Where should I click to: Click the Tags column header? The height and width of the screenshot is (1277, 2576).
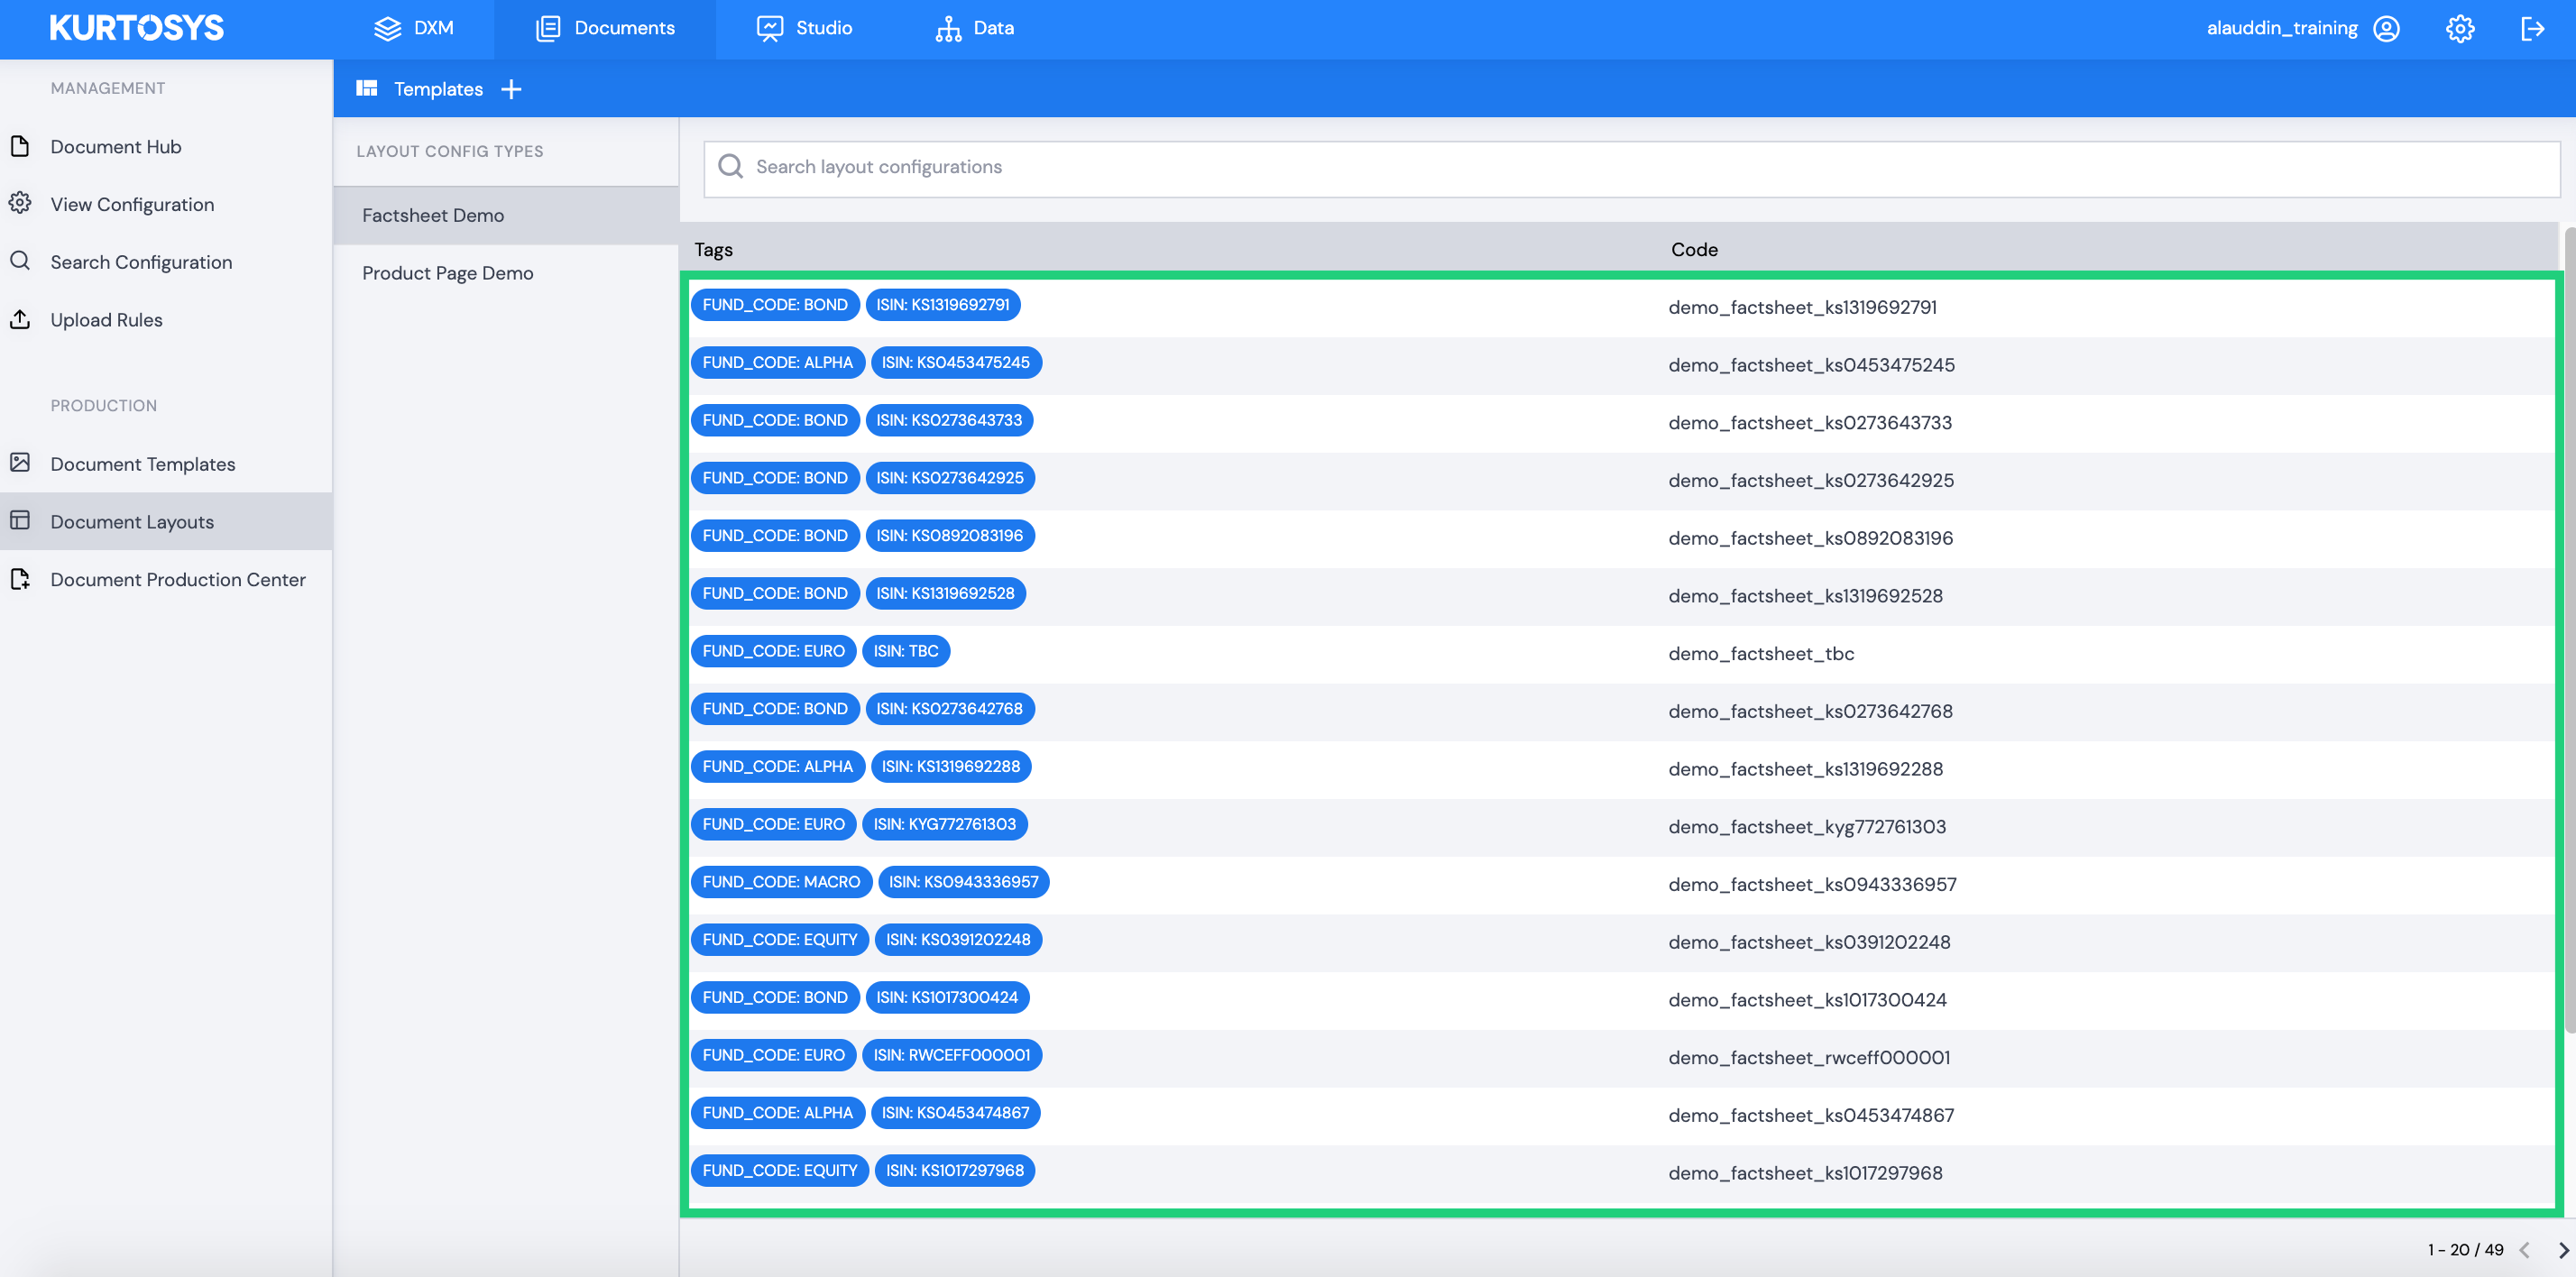[713, 249]
